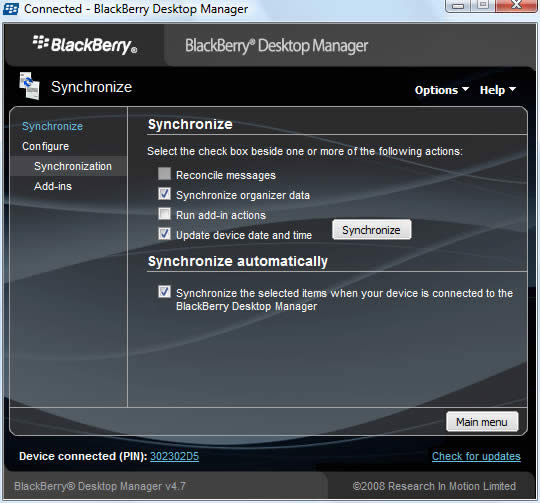Enable Run add-in actions checkbox
The height and width of the screenshot is (503, 540).
tap(164, 214)
